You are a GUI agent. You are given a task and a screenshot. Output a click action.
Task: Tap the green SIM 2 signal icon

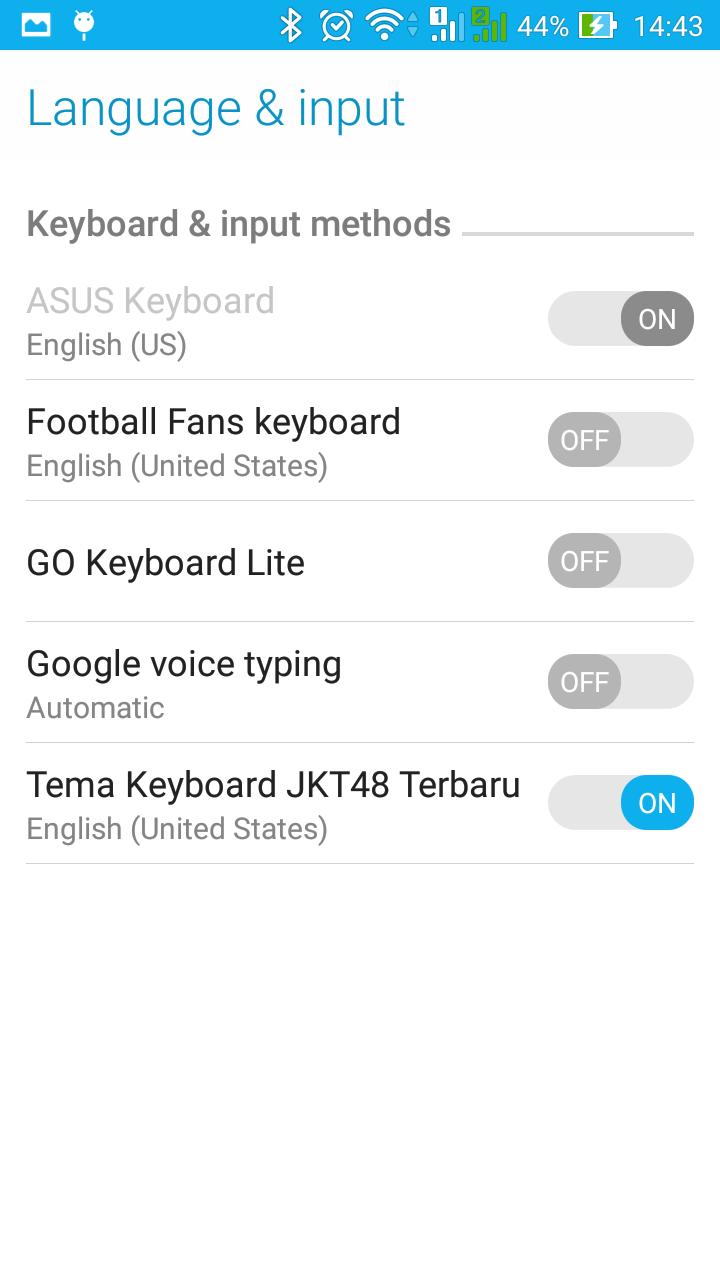click(489, 25)
